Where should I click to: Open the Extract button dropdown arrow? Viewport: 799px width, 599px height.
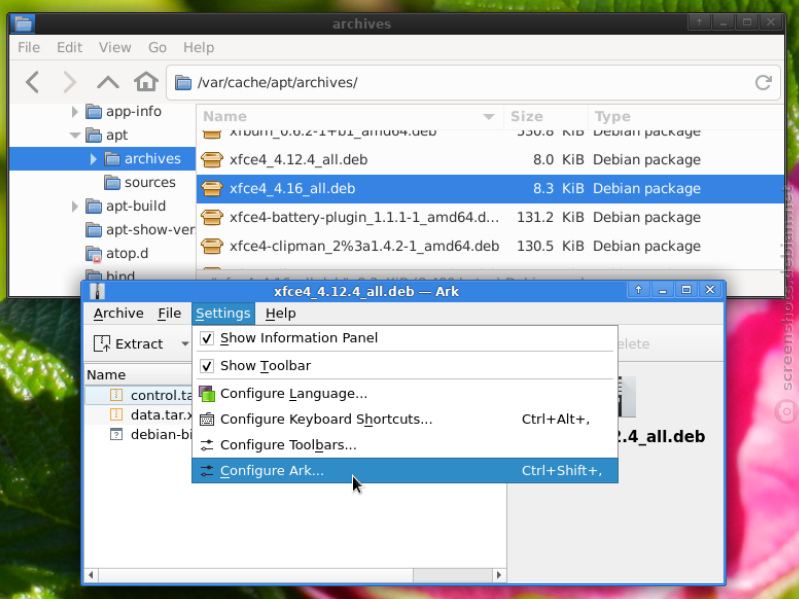pyautogui.click(x=184, y=344)
